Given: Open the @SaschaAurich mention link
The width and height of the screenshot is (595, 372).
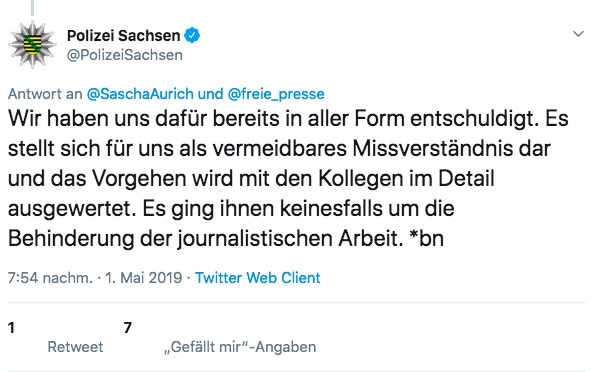Looking at the screenshot, I should 140,94.
